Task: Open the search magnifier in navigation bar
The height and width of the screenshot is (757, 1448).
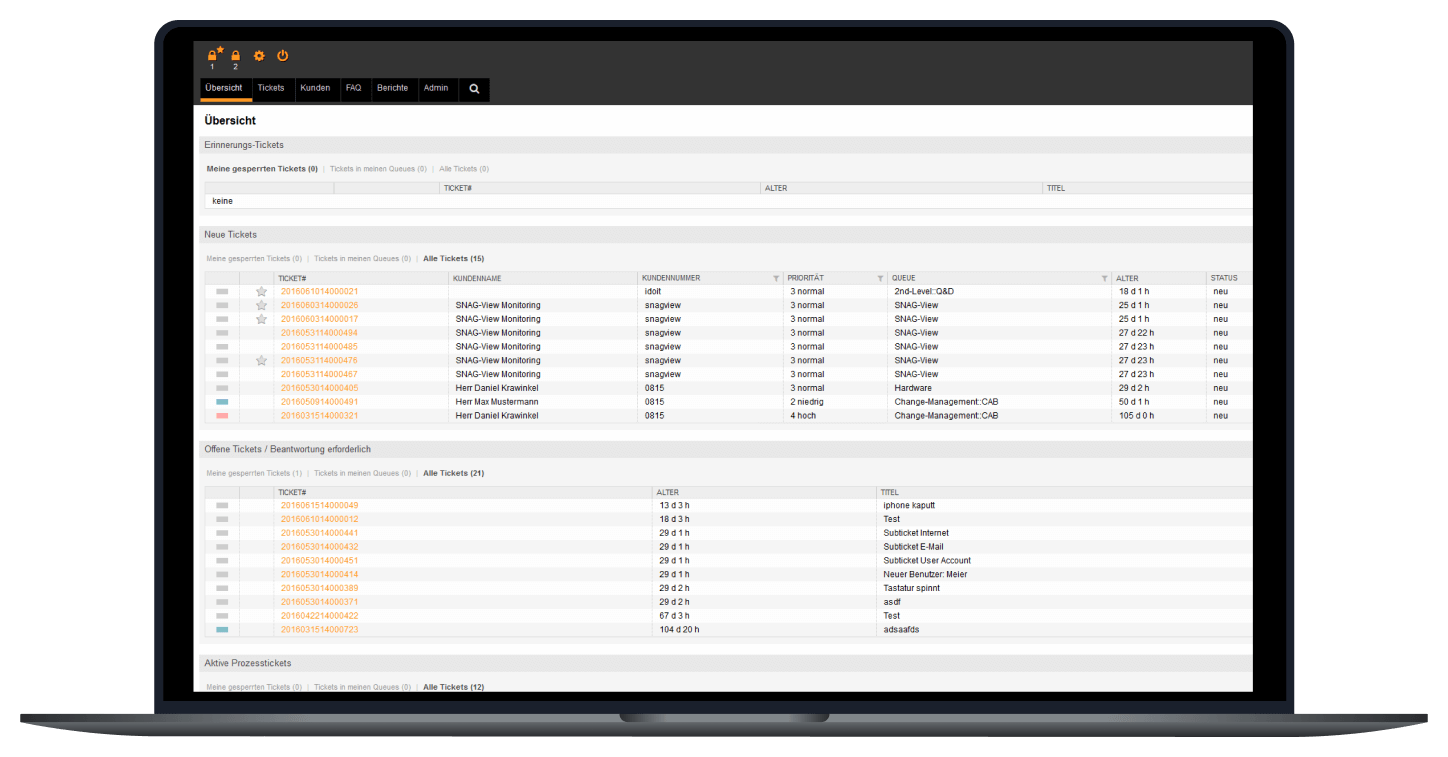Action: click(x=474, y=88)
